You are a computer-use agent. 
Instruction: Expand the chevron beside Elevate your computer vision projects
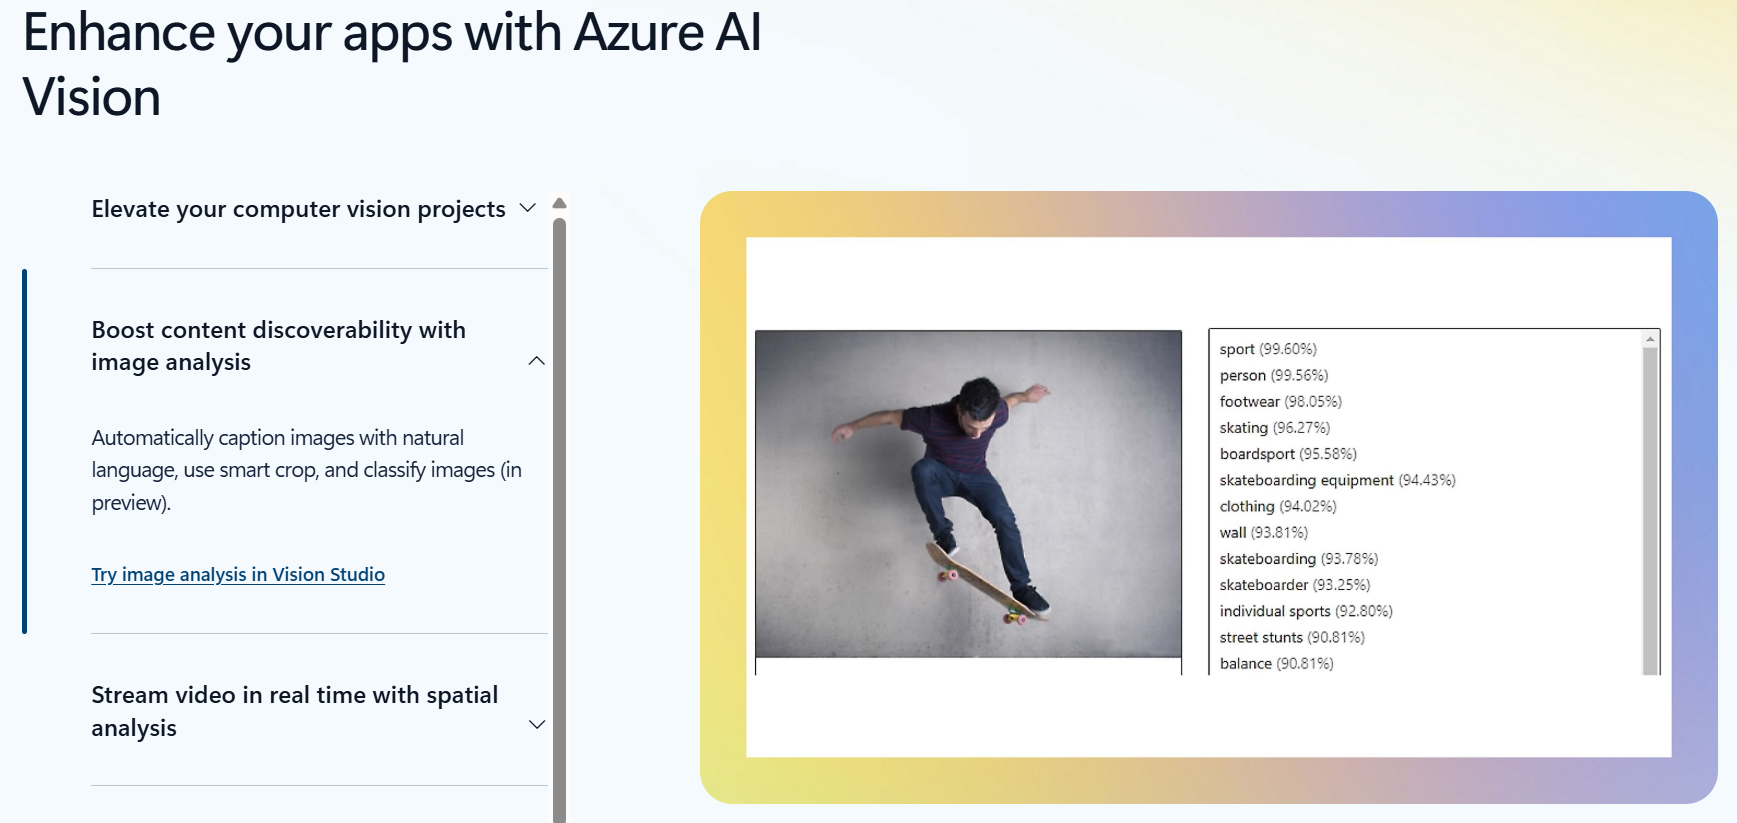click(x=527, y=208)
